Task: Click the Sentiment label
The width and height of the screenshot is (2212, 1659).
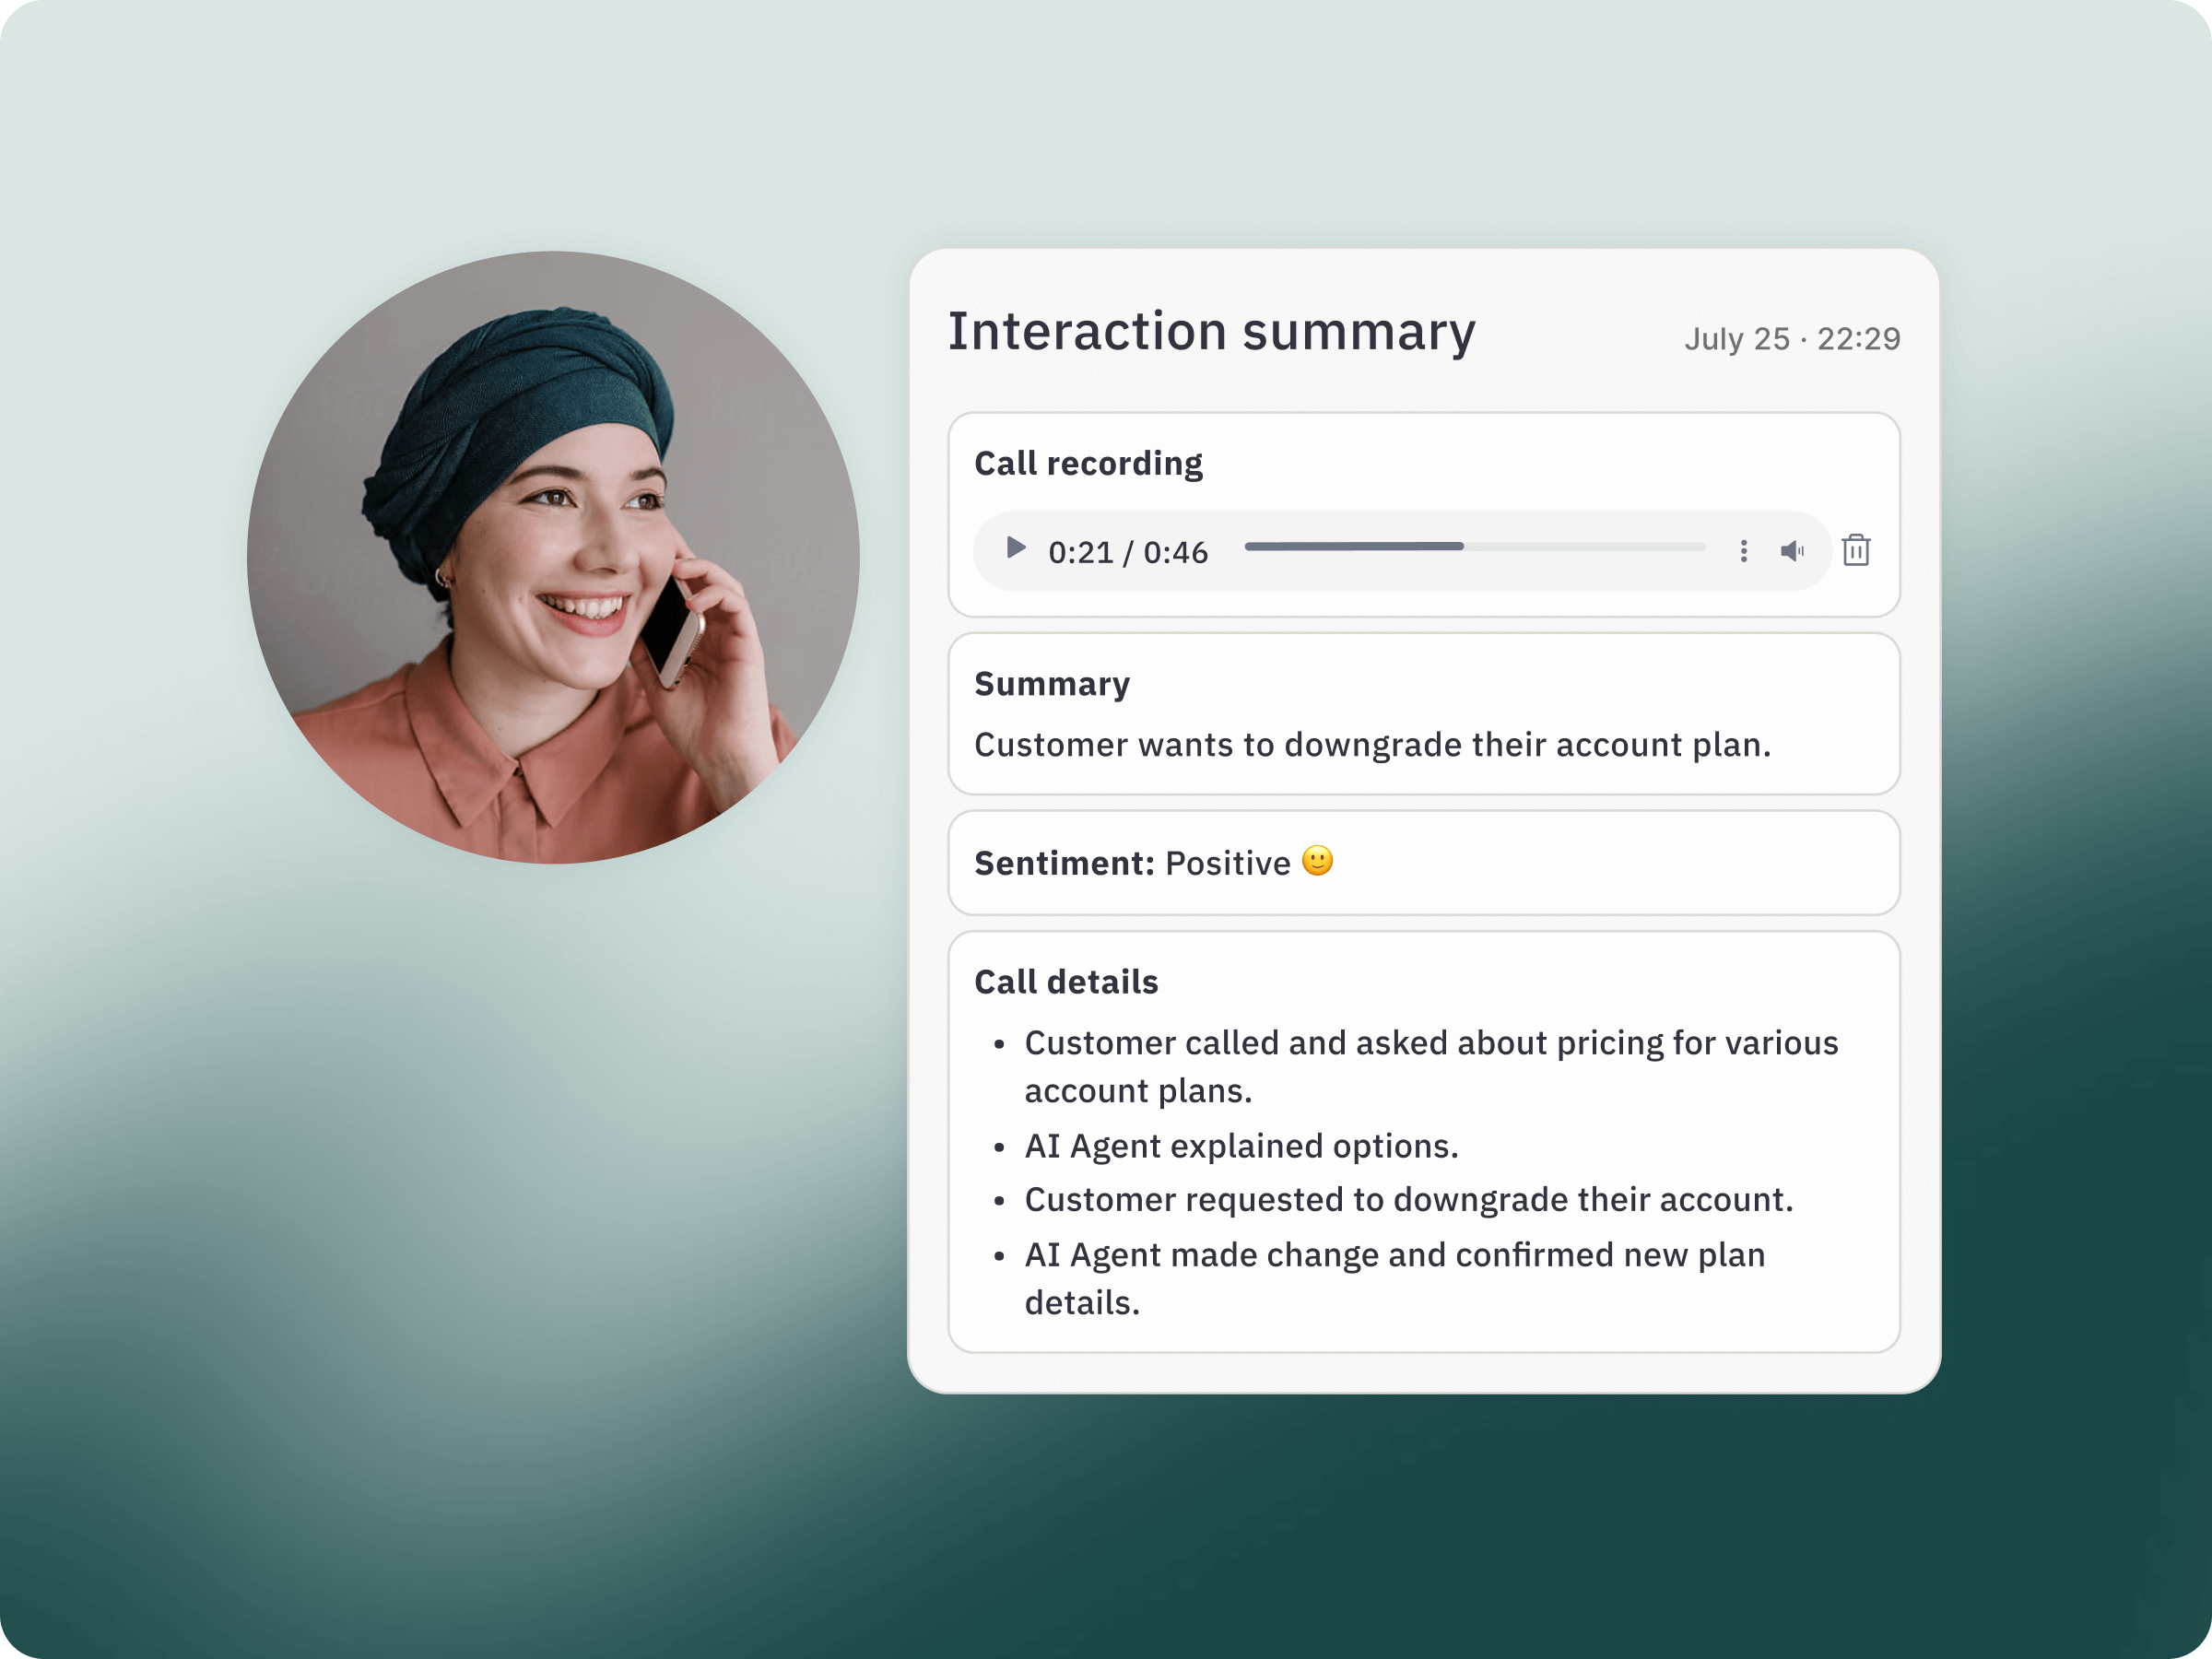Action: point(1064,863)
